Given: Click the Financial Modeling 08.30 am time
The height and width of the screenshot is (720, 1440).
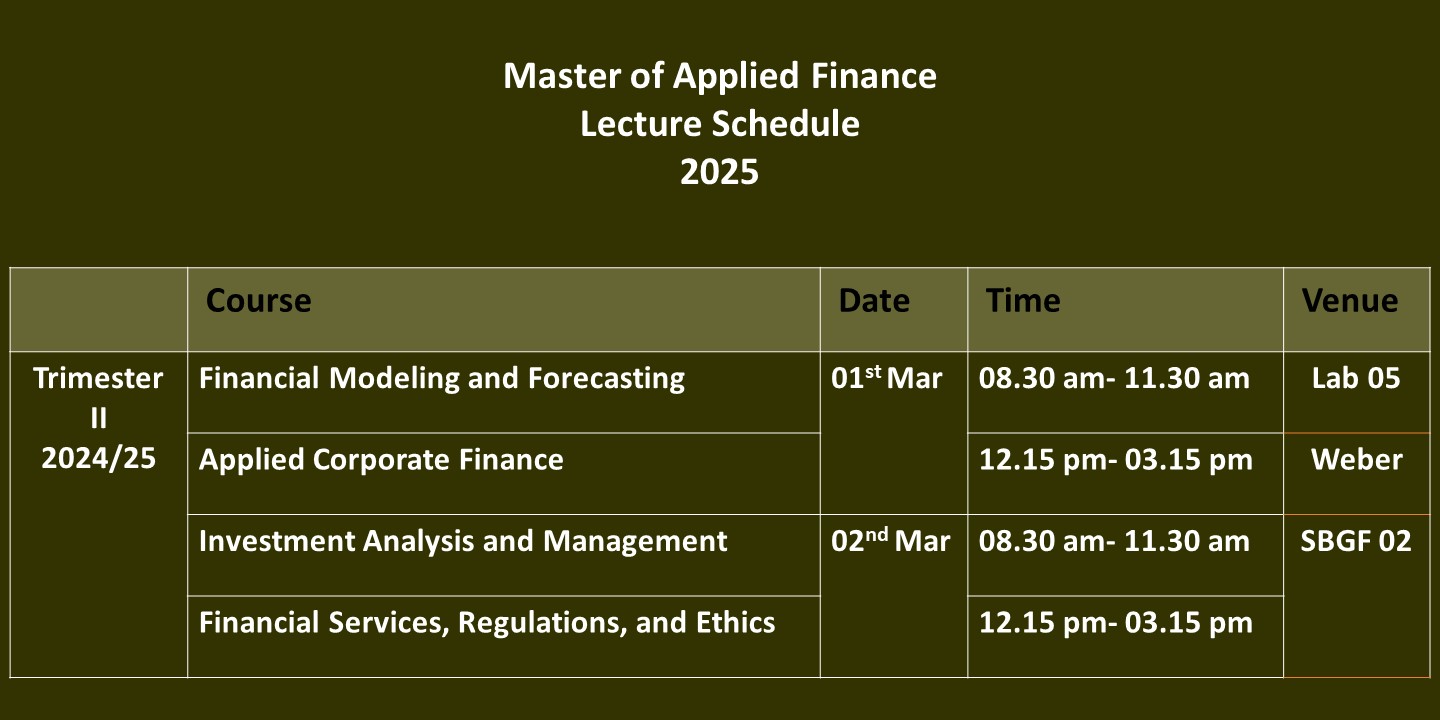Looking at the screenshot, I should [1114, 379].
